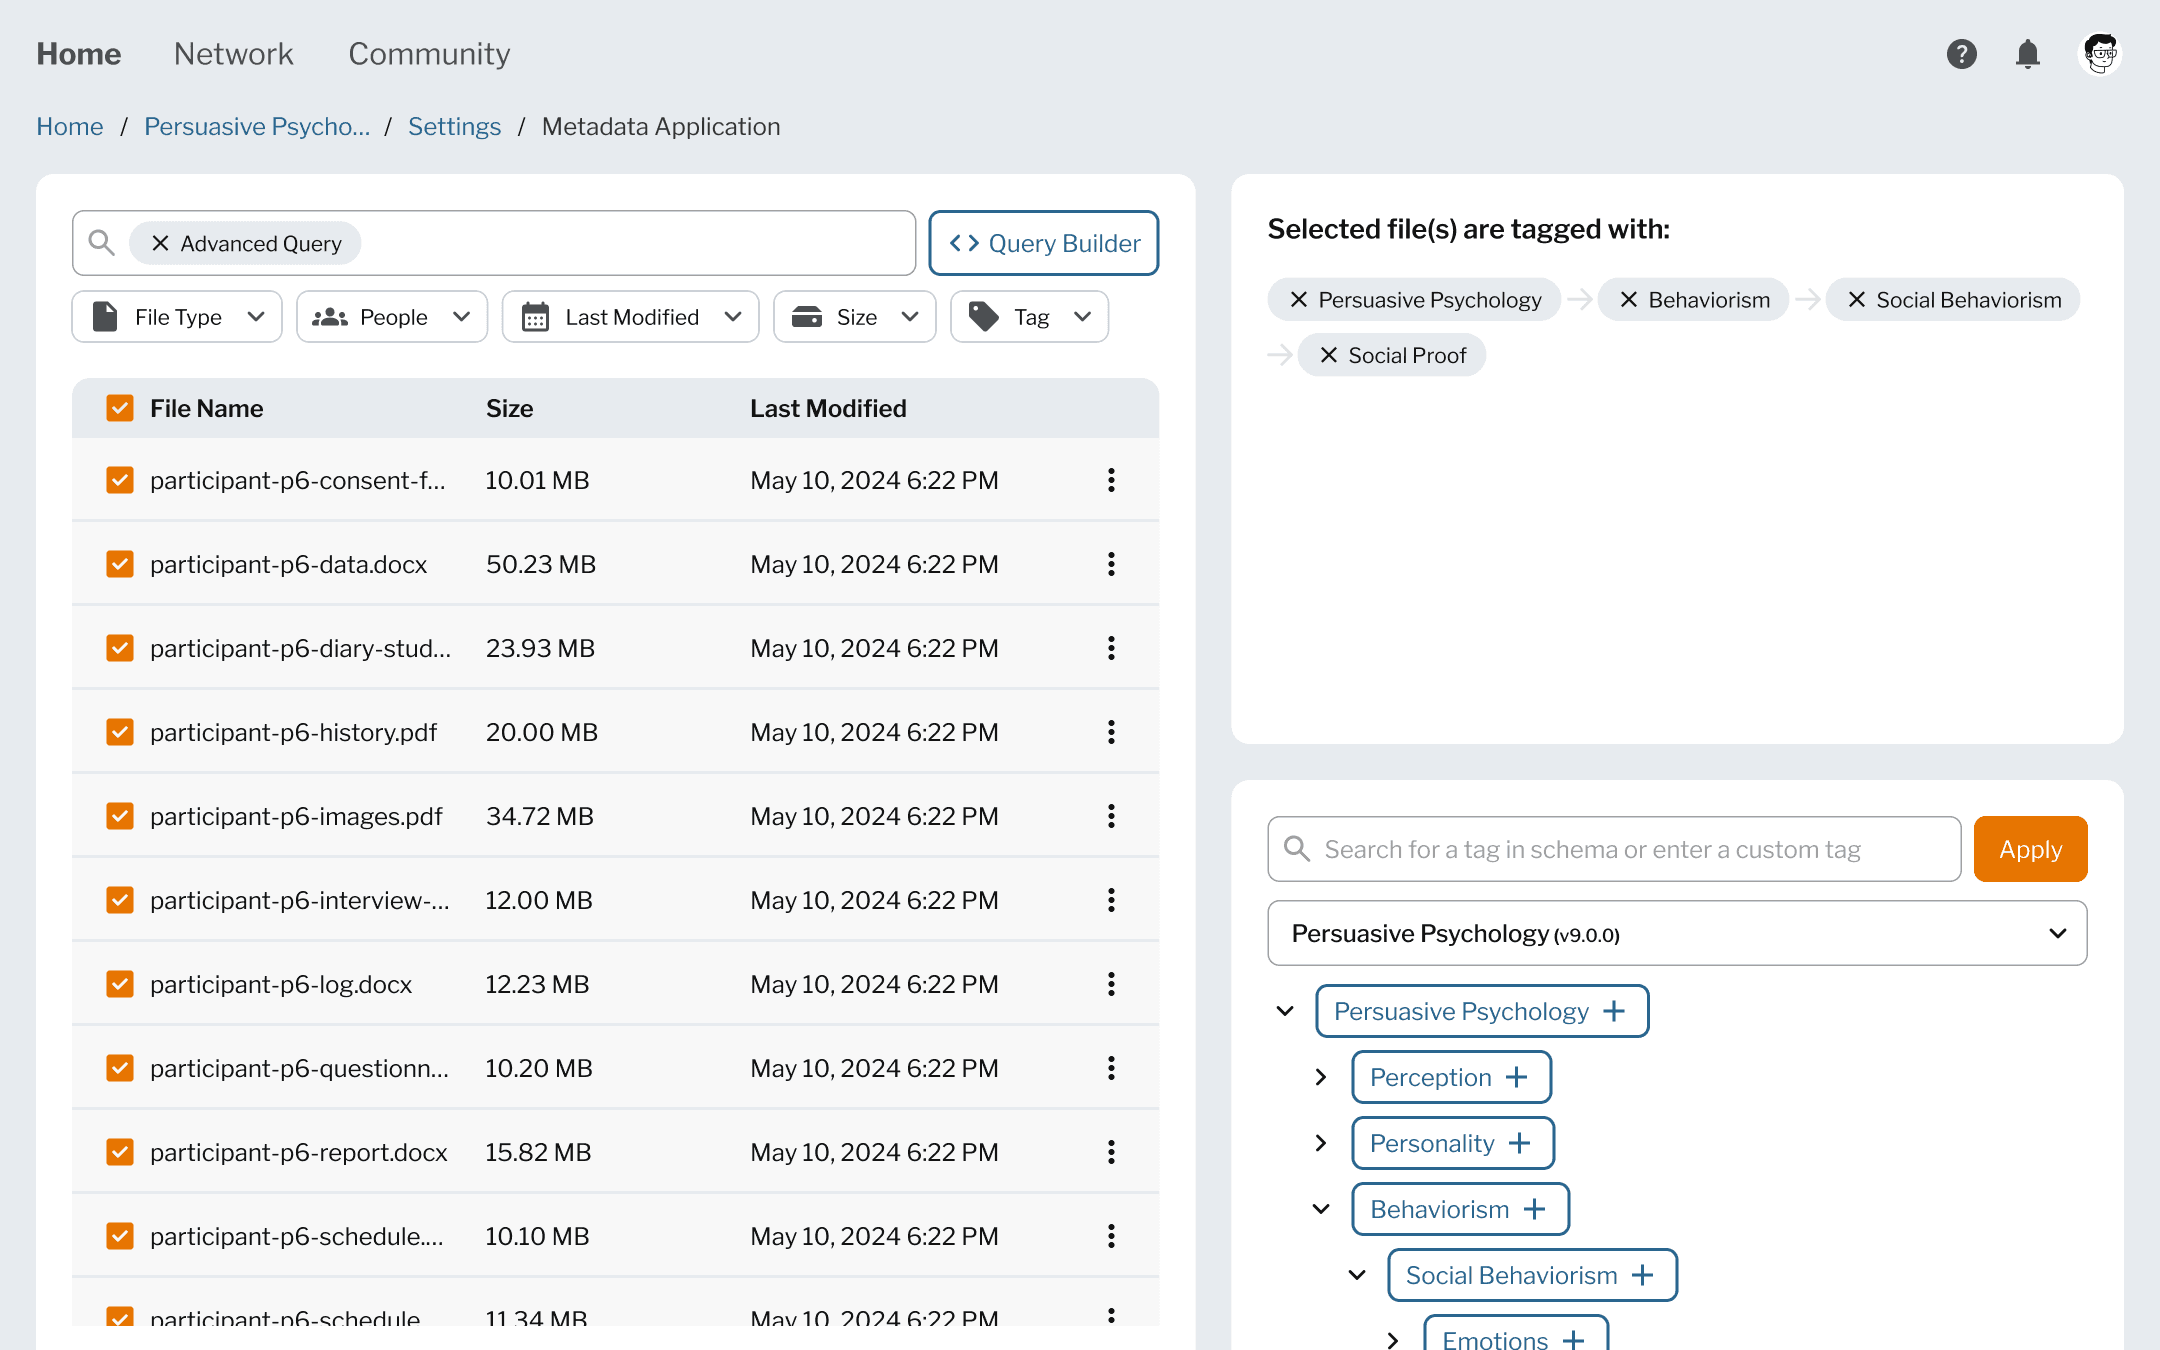Open the help question mark icon
2160x1350 pixels.
pyautogui.click(x=1961, y=54)
